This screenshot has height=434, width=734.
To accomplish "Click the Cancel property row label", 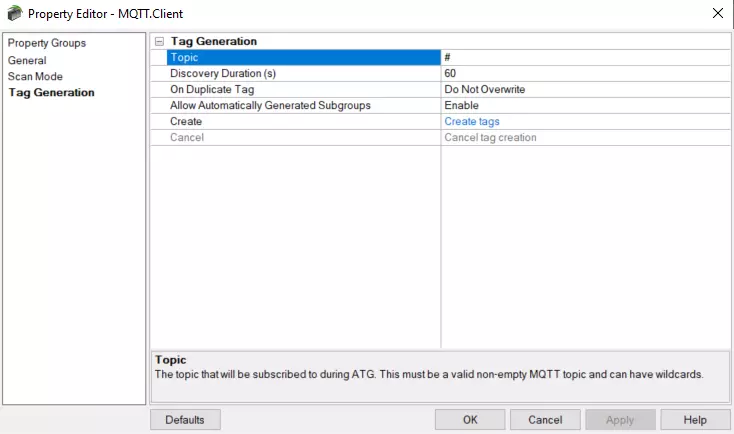I will point(187,137).
